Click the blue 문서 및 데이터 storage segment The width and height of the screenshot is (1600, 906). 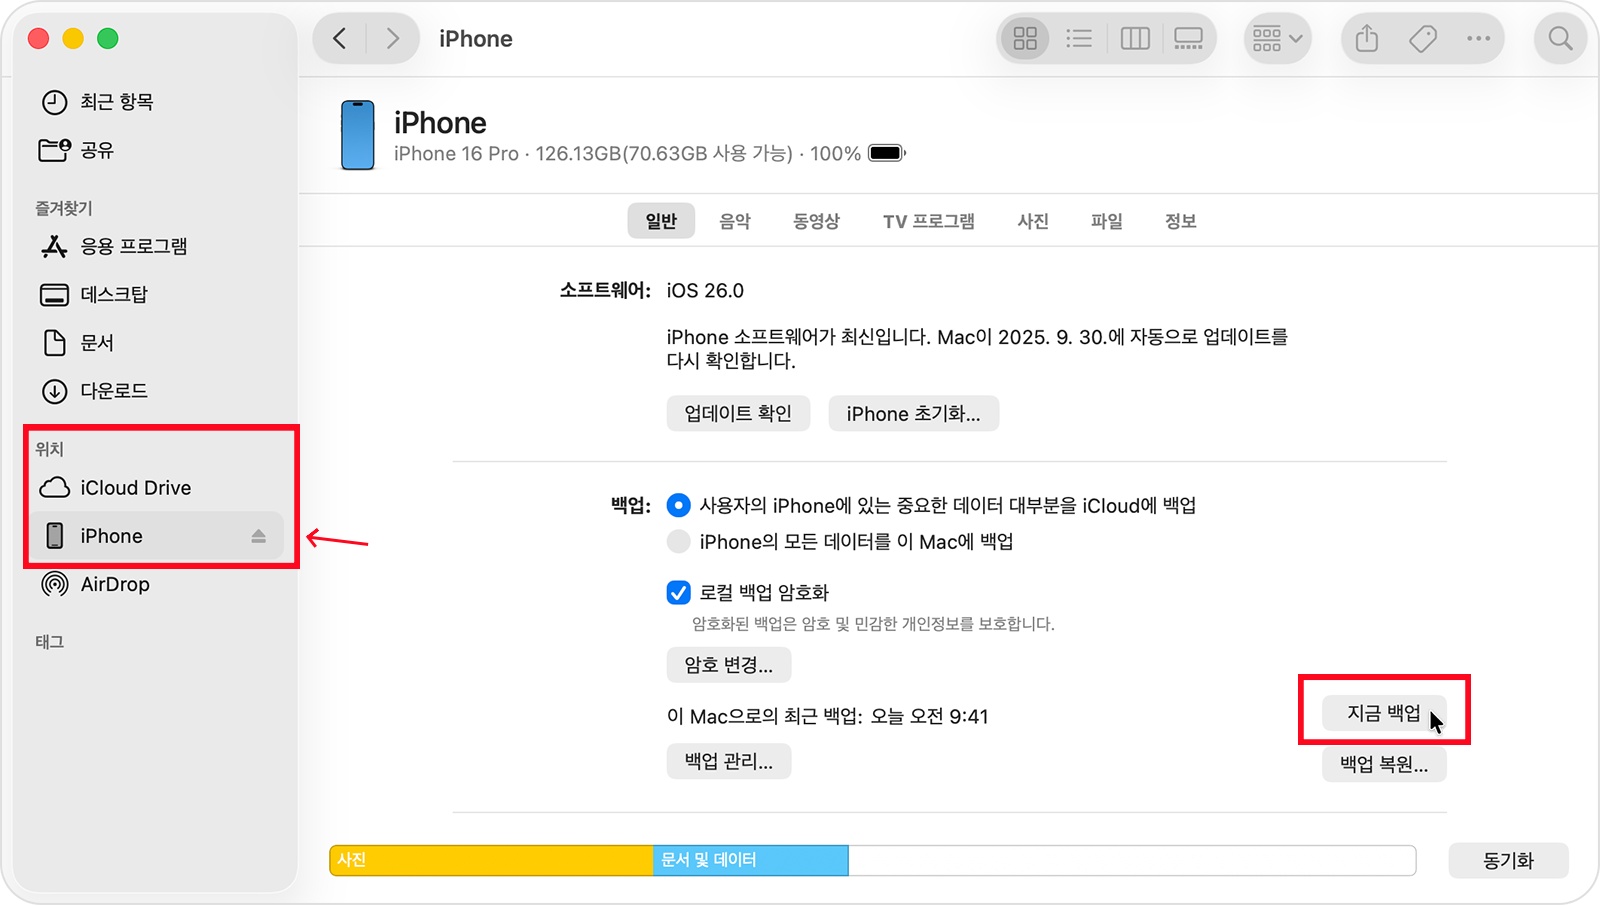(750, 860)
